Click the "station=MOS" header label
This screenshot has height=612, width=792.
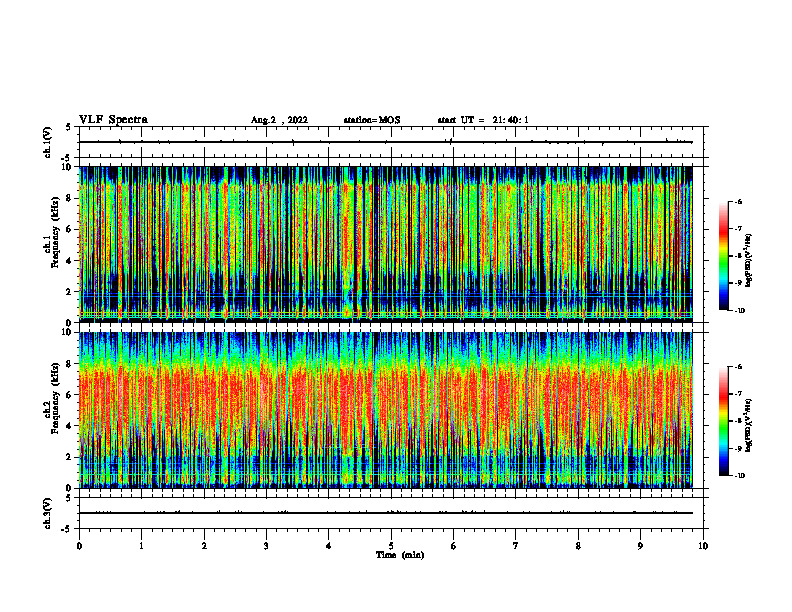(372, 120)
